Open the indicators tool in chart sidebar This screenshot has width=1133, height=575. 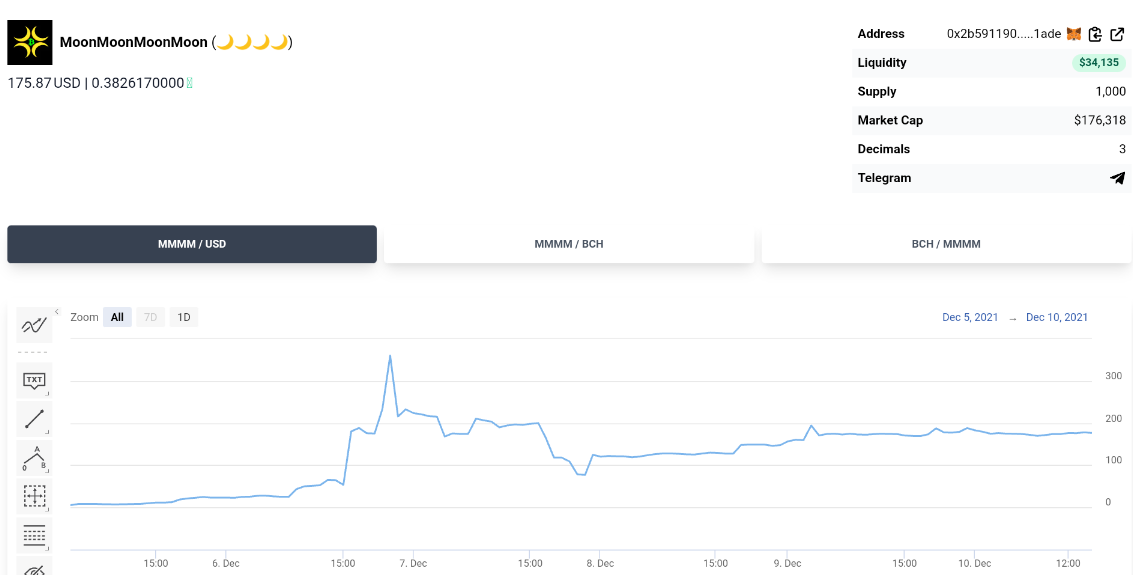34,325
